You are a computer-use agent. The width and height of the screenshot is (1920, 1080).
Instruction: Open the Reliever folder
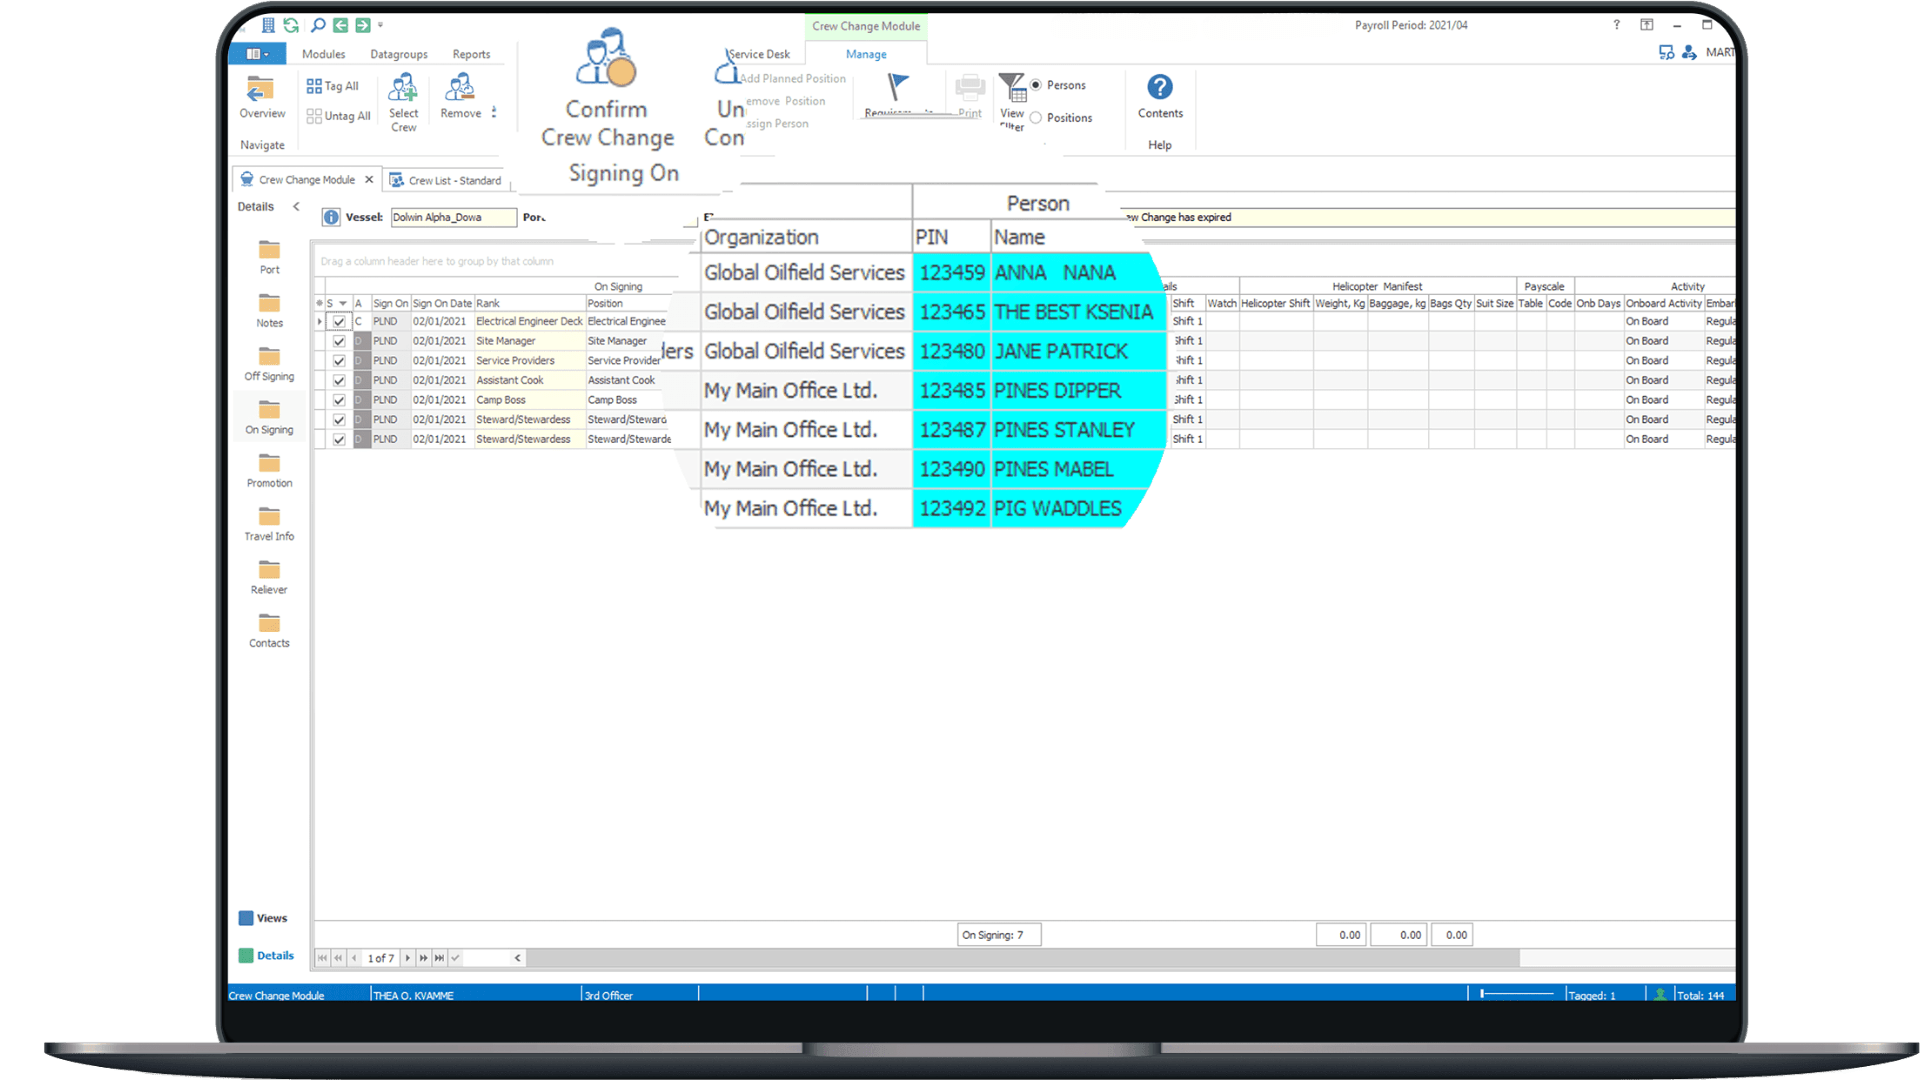[269, 578]
